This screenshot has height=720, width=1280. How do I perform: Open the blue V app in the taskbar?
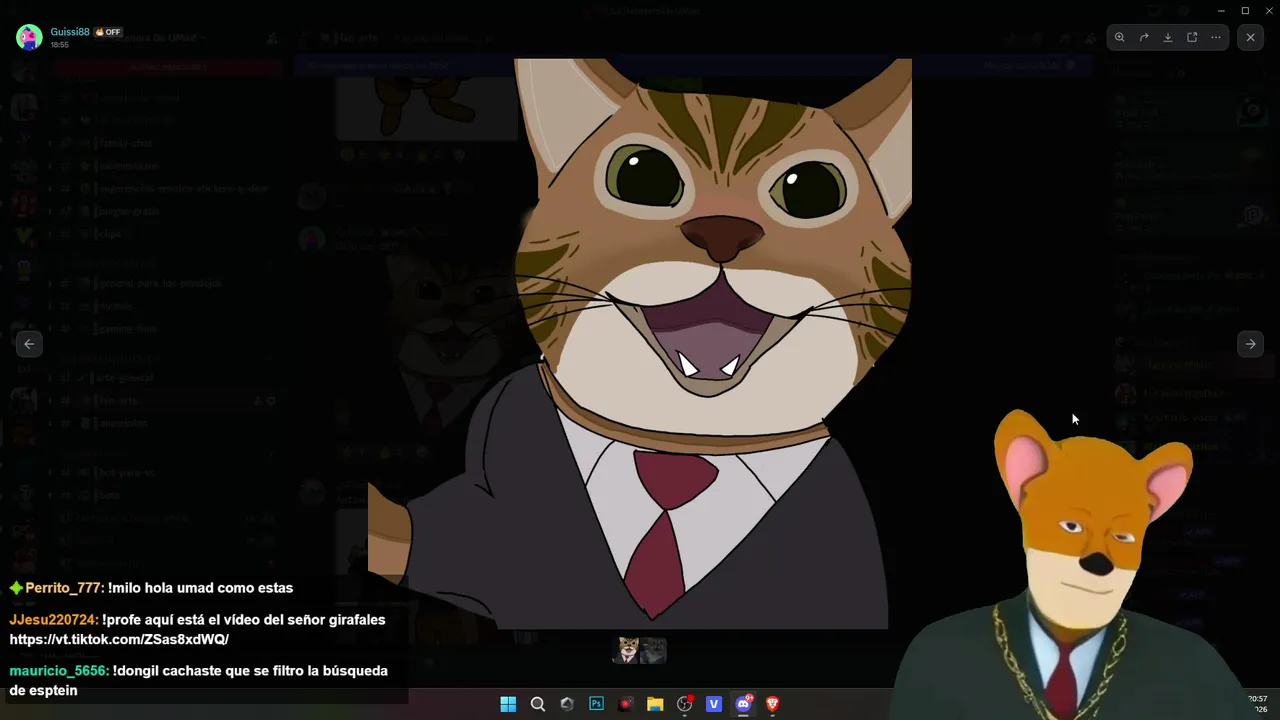pyautogui.click(x=714, y=704)
